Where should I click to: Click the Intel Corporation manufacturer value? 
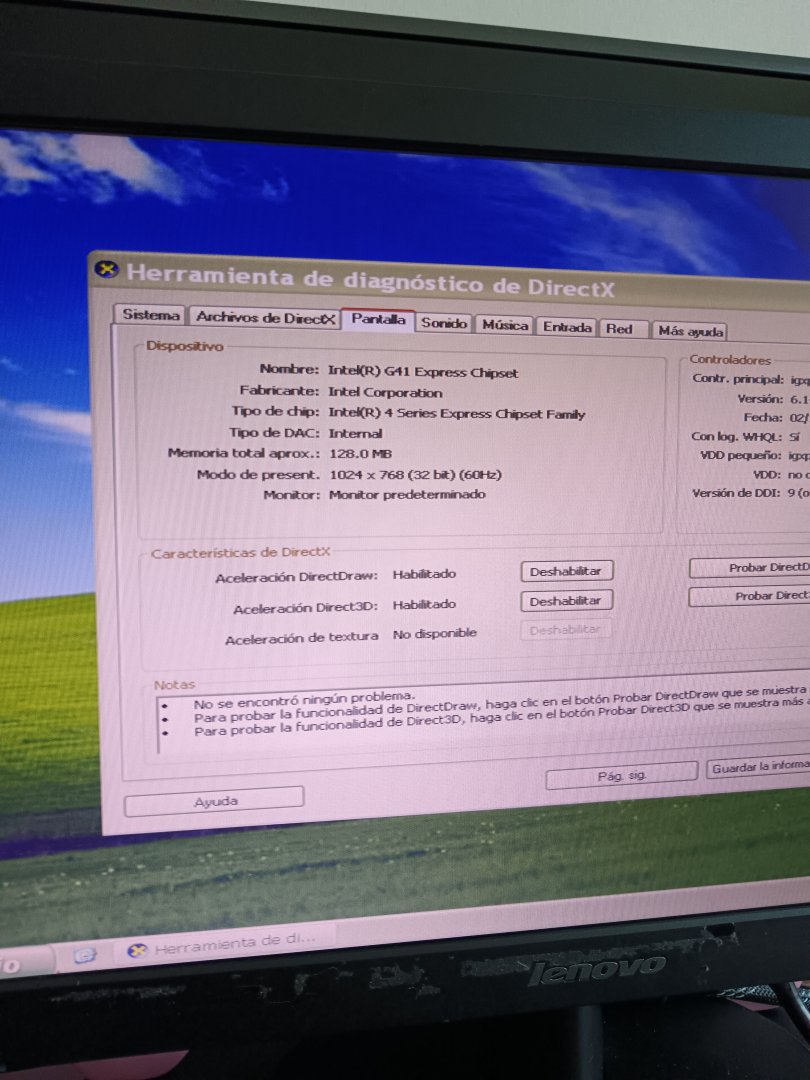tap(385, 393)
